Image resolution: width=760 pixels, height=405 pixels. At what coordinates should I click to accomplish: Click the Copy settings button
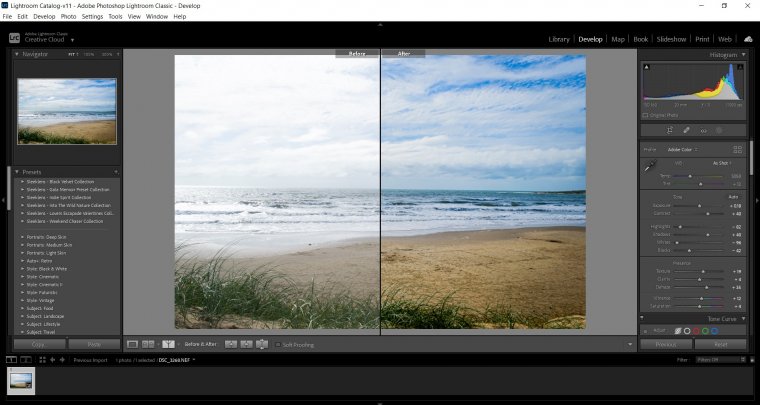[x=39, y=344]
